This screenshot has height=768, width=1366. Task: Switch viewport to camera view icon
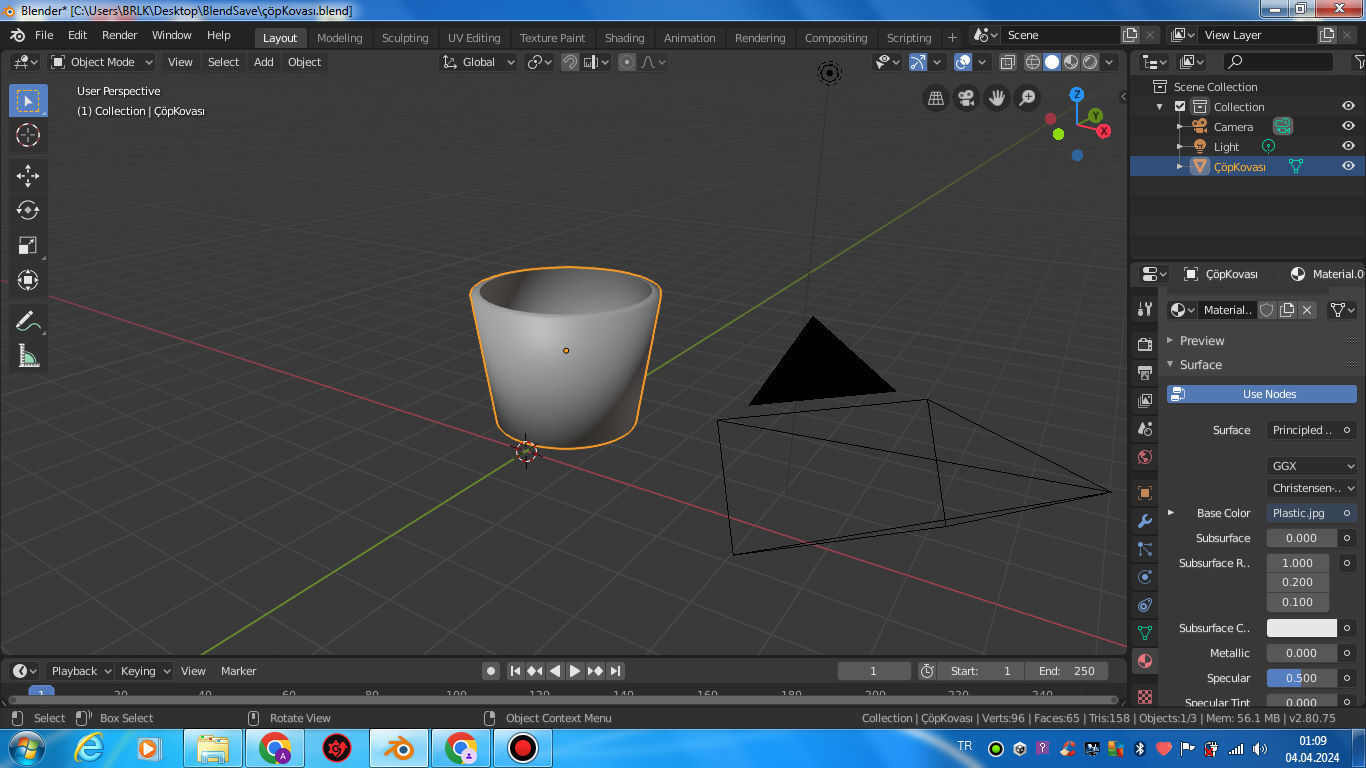(966, 98)
